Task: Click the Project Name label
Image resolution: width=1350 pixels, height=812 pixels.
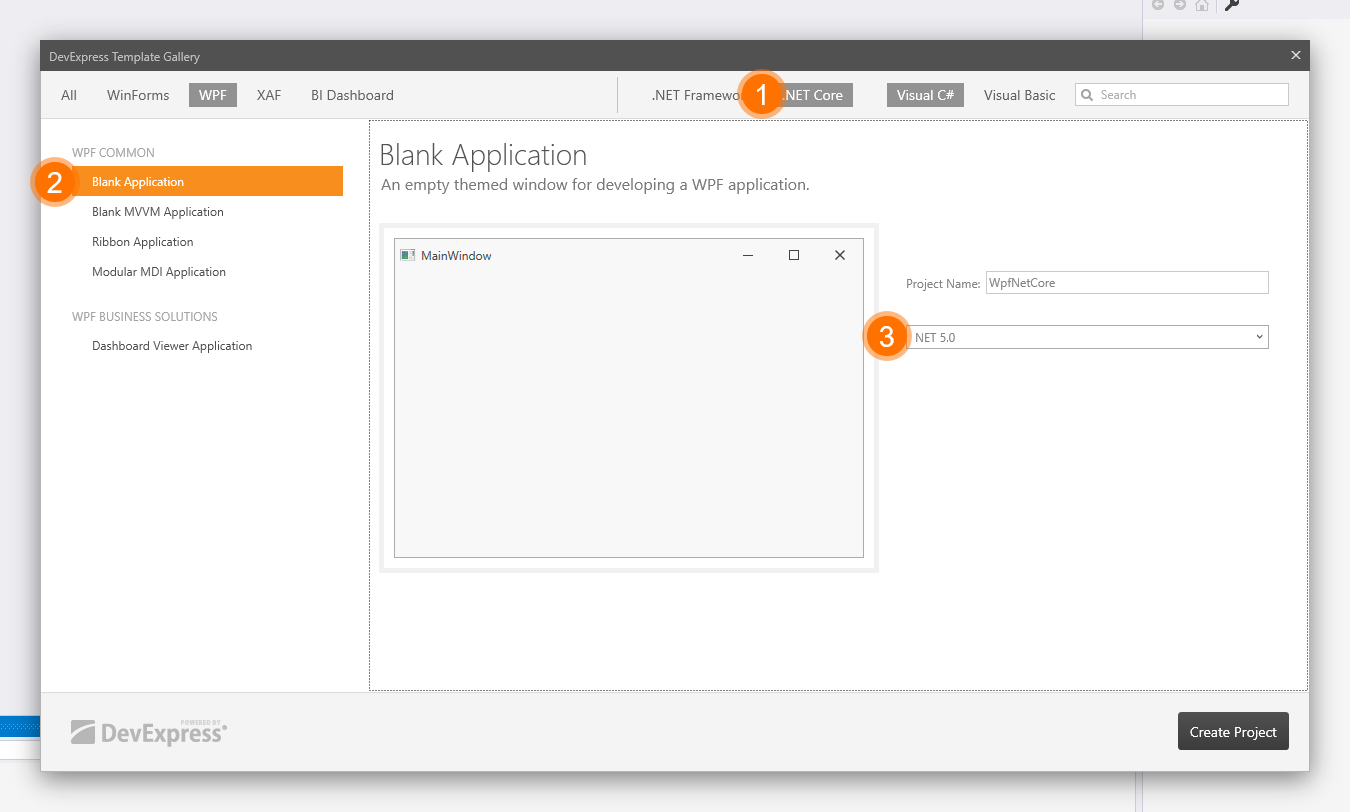Action: coord(943,284)
